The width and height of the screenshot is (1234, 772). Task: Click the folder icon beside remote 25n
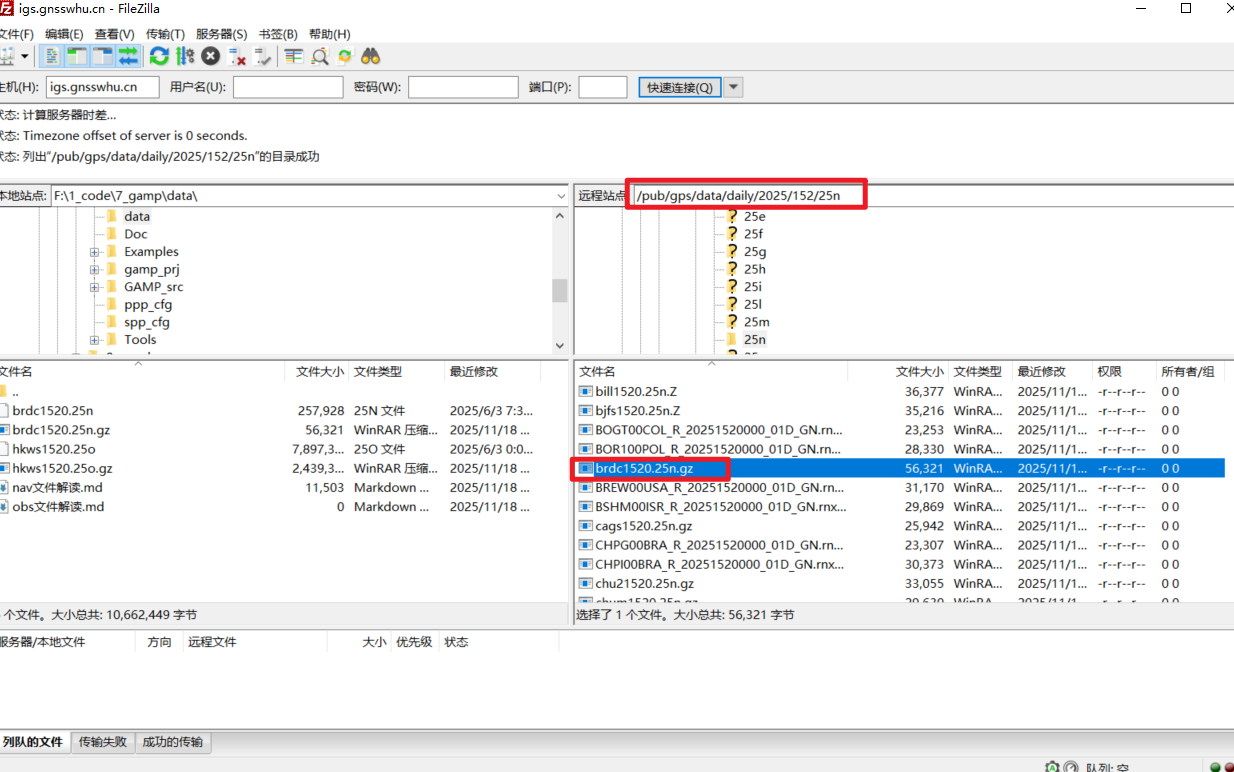(x=731, y=339)
